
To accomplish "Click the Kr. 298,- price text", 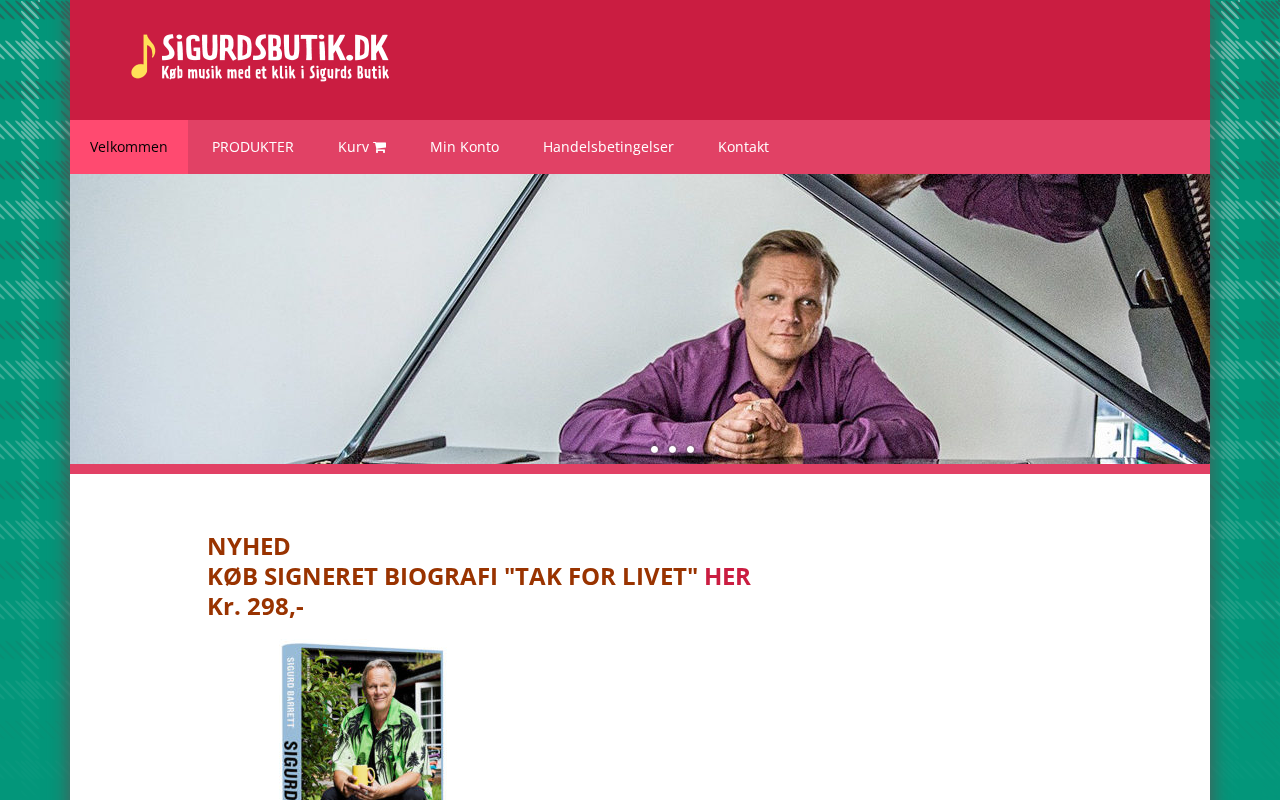I will [255, 606].
